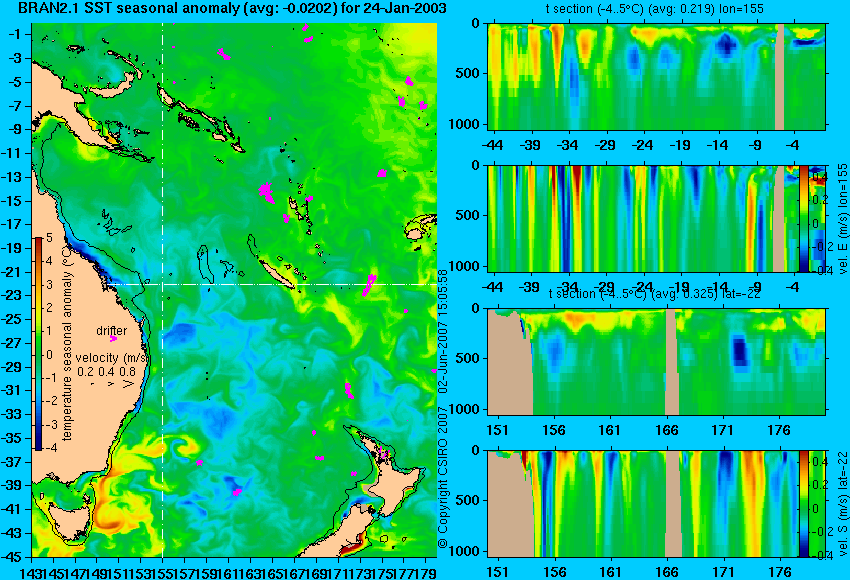The width and height of the screenshot is (850, 580).
Task: Click the '-44' tick under the top temperature section
Action: [492, 145]
